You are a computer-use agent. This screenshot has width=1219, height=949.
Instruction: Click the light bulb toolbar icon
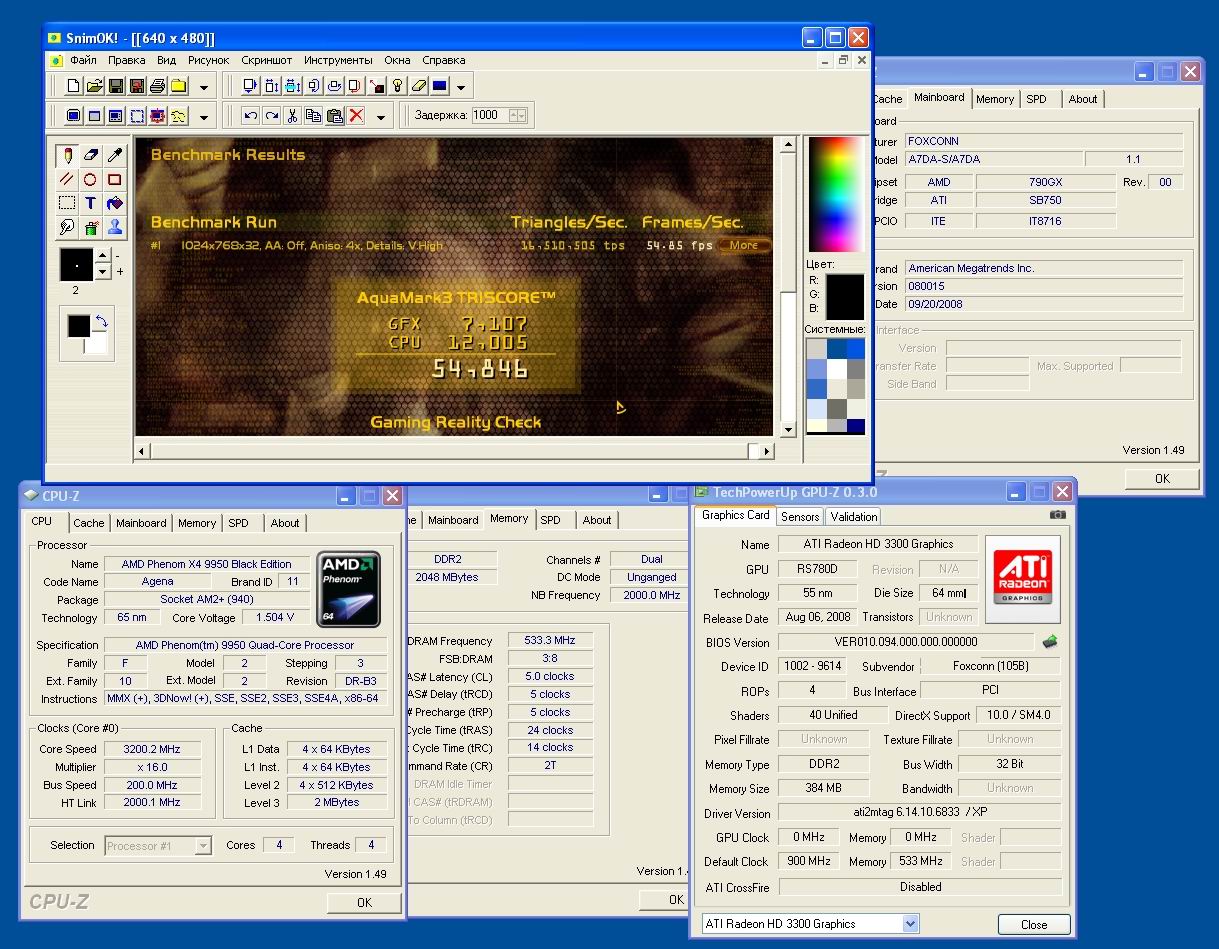pyautogui.click(x=397, y=86)
